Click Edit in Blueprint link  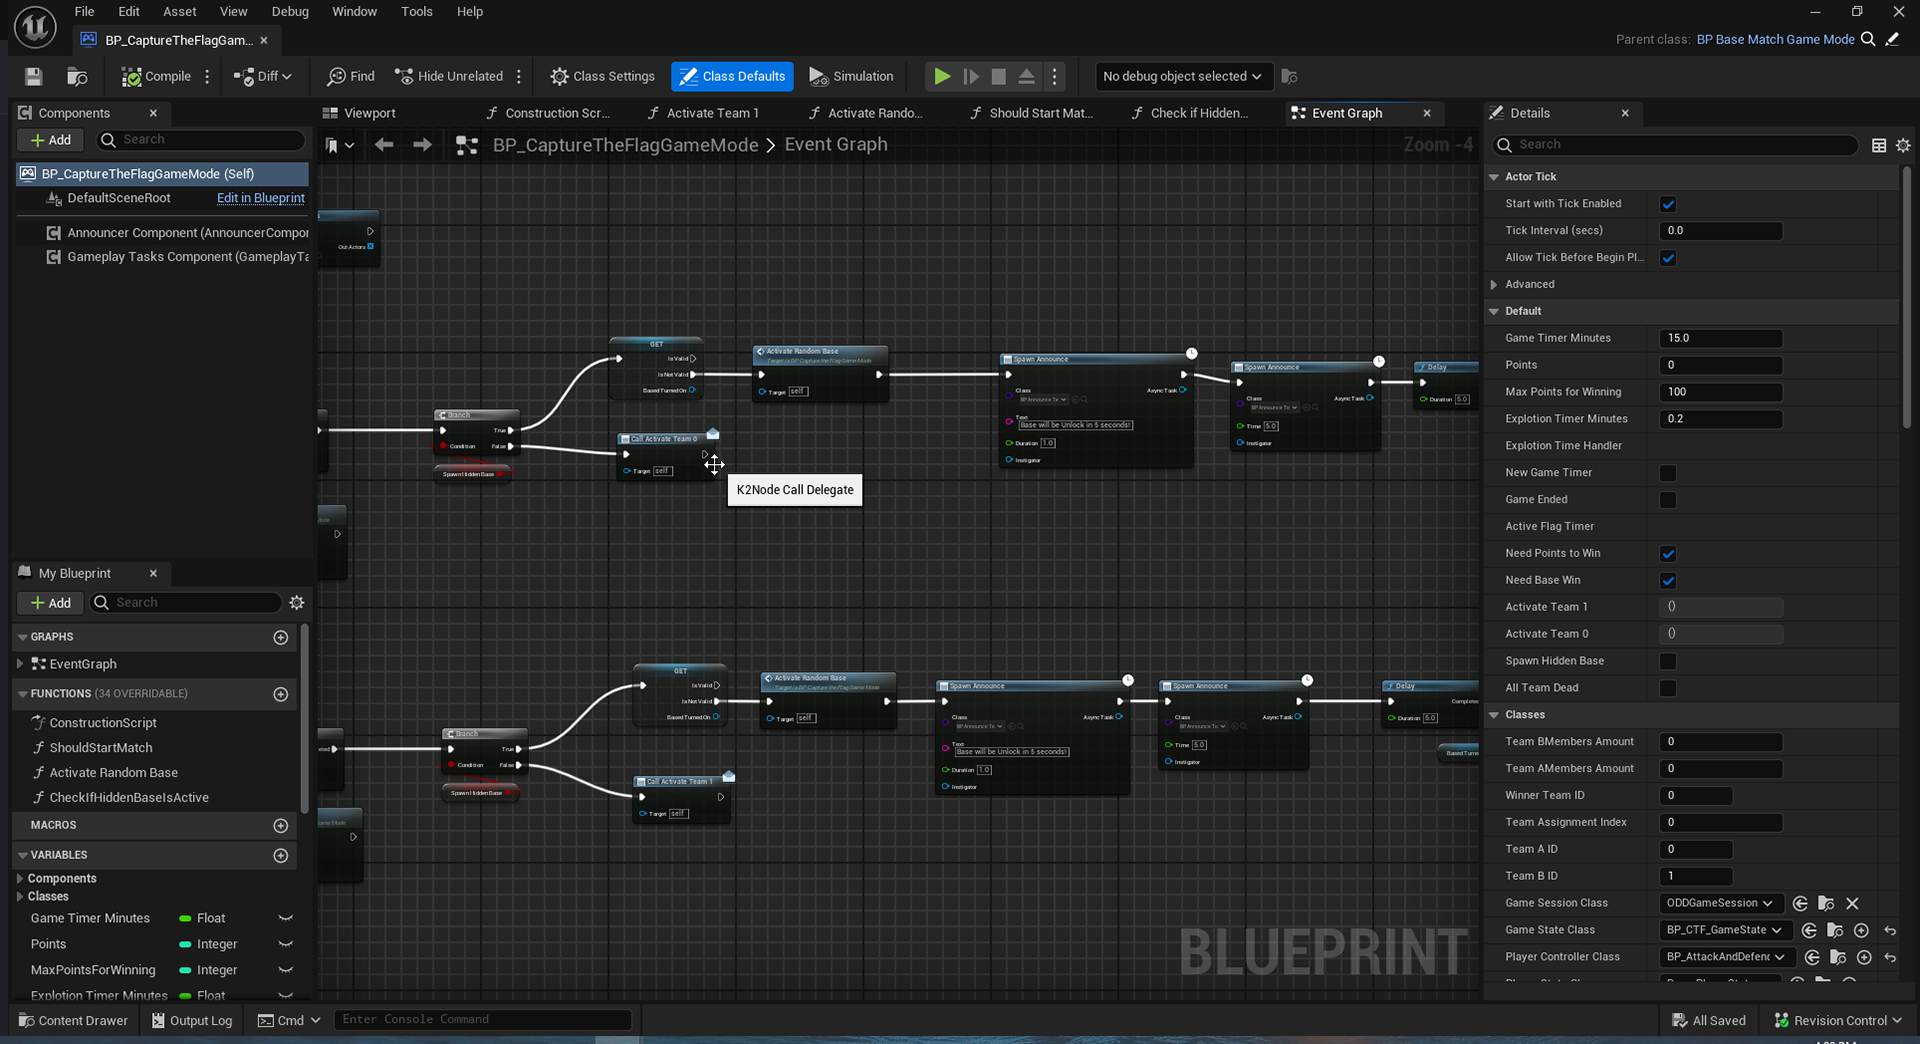click(261, 198)
